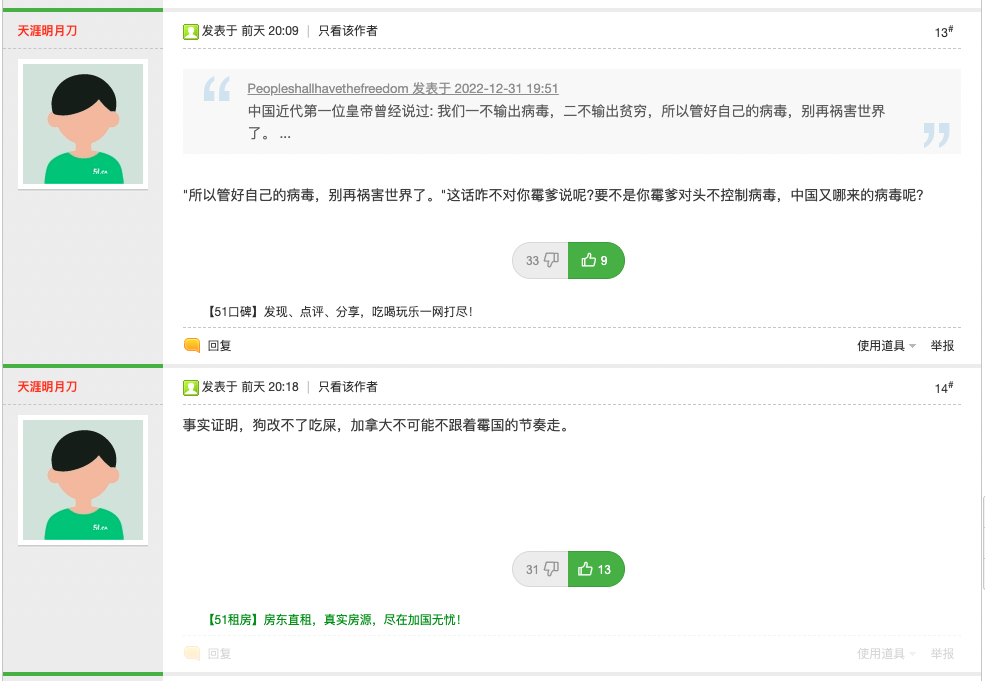Filter by 只看该作者 on post 13

(x=347, y=31)
